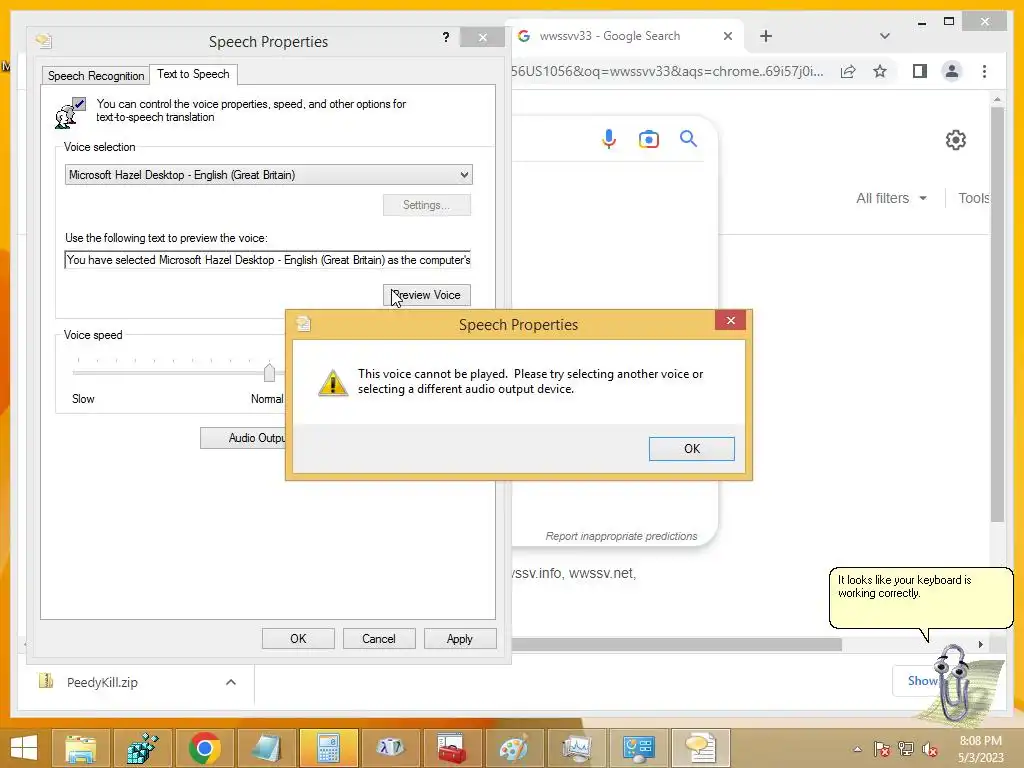Click the voice preview text field

268,260
